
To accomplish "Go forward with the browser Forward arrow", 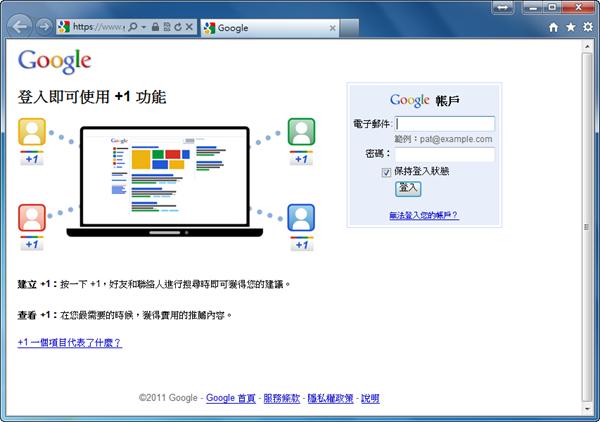I will 44,27.
